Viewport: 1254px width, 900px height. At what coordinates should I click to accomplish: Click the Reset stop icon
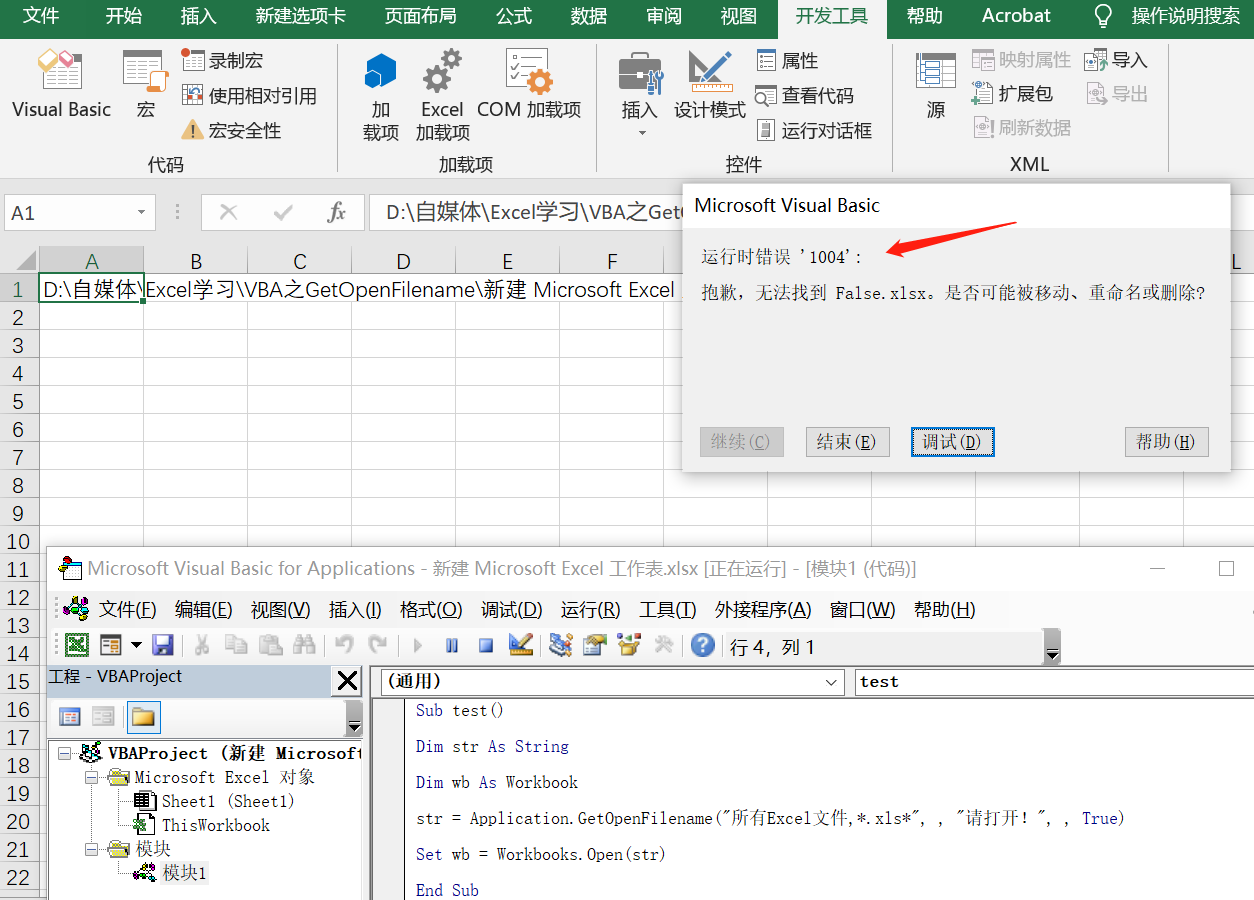[486, 646]
